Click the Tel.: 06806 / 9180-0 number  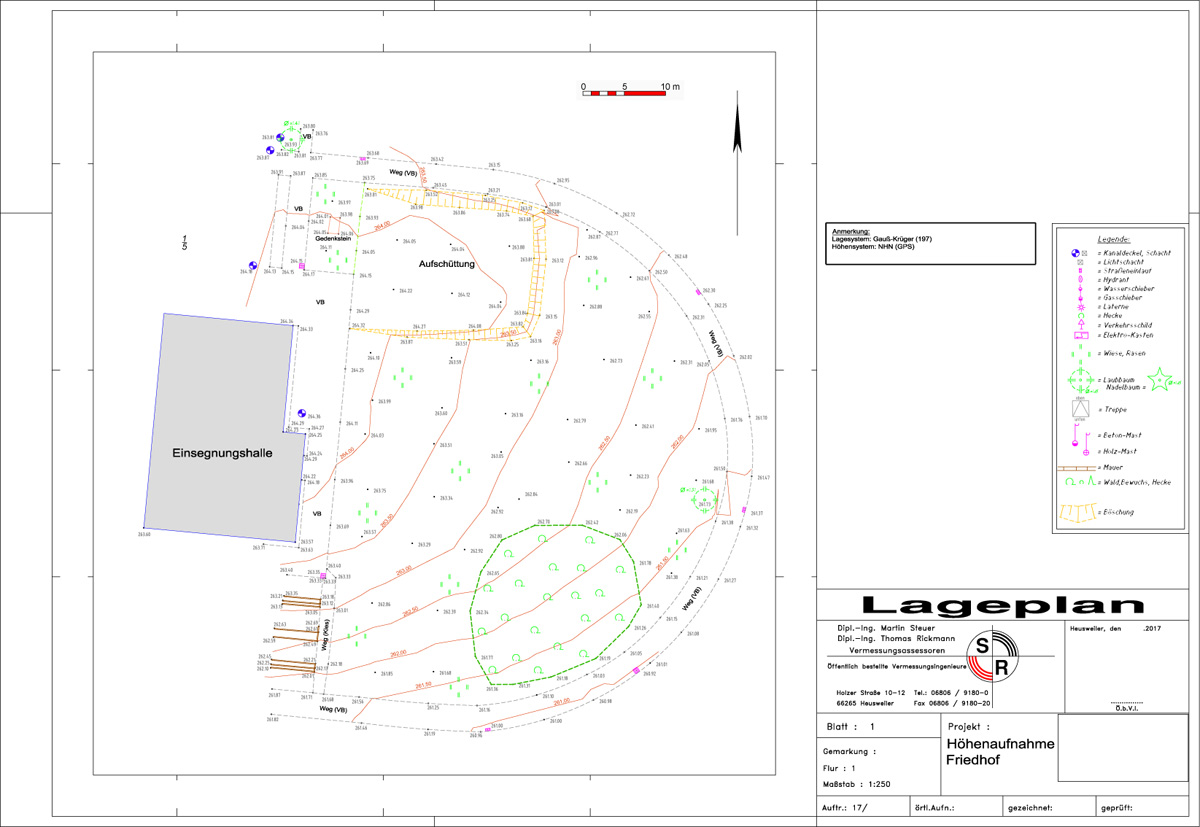click(950, 693)
